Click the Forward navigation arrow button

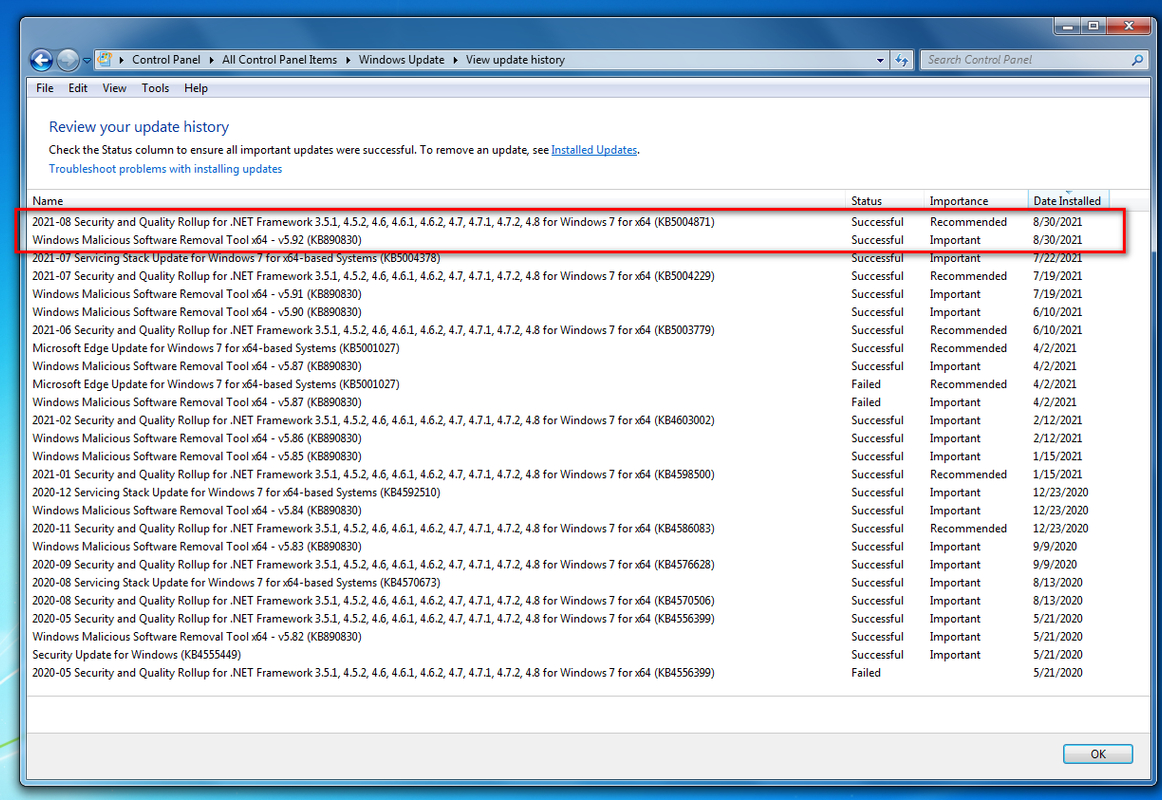[x=67, y=60]
